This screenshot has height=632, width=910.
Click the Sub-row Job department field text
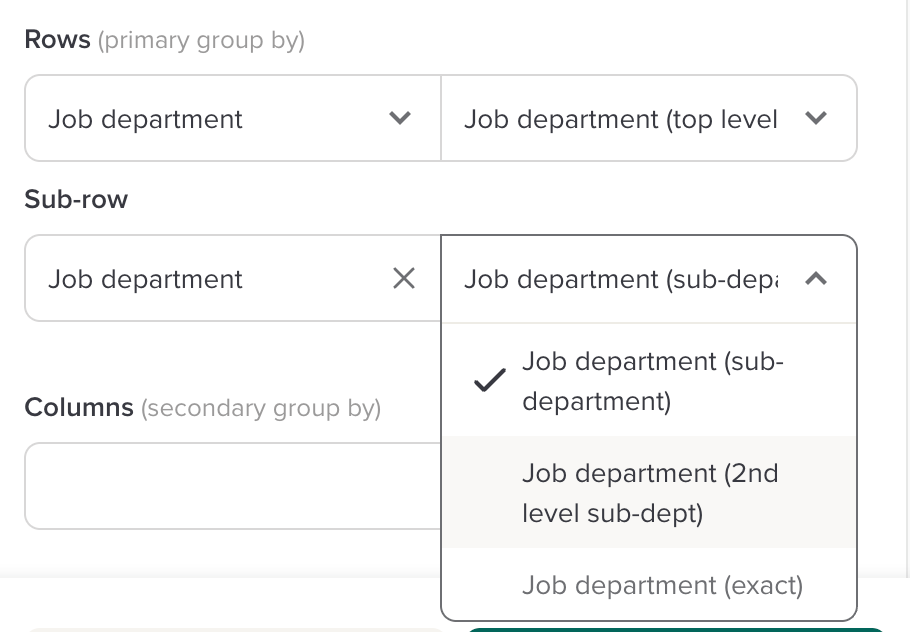(x=146, y=279)
